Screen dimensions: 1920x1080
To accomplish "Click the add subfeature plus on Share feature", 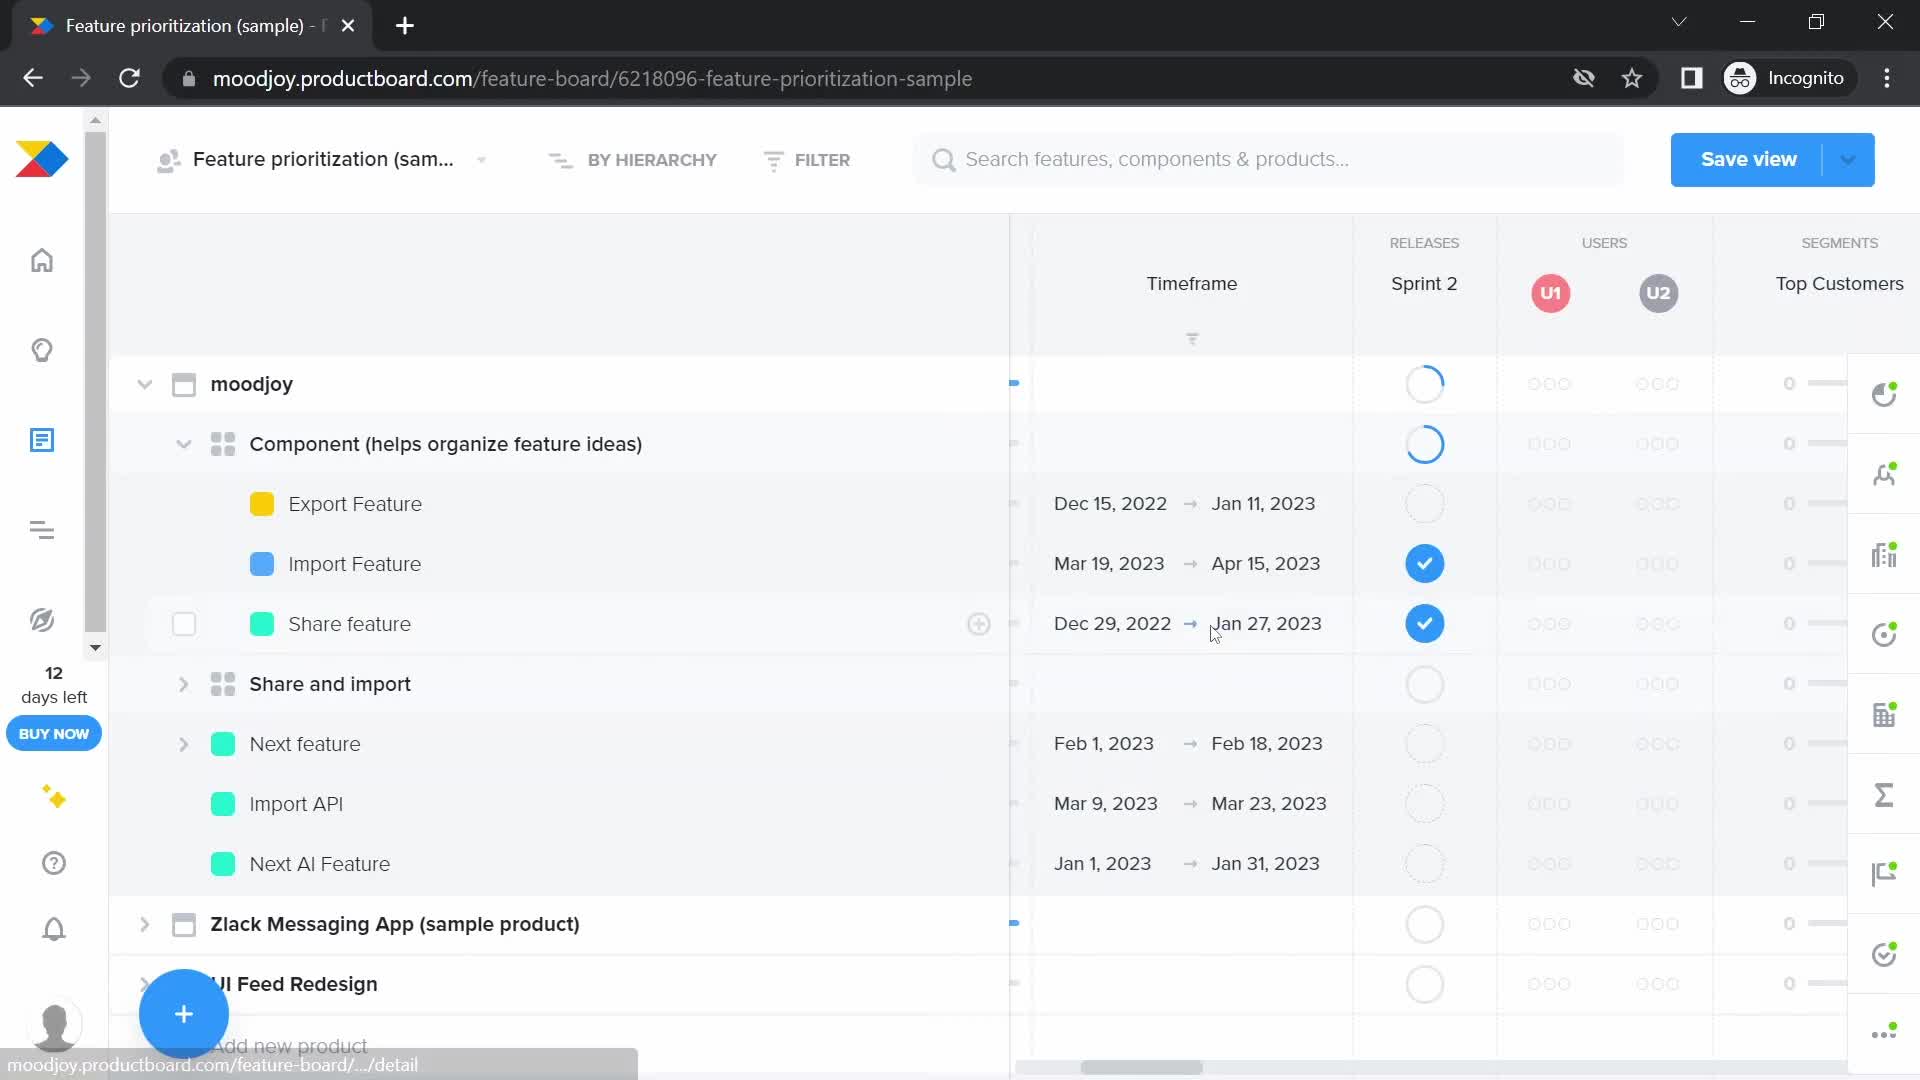I will coord(979,624).
